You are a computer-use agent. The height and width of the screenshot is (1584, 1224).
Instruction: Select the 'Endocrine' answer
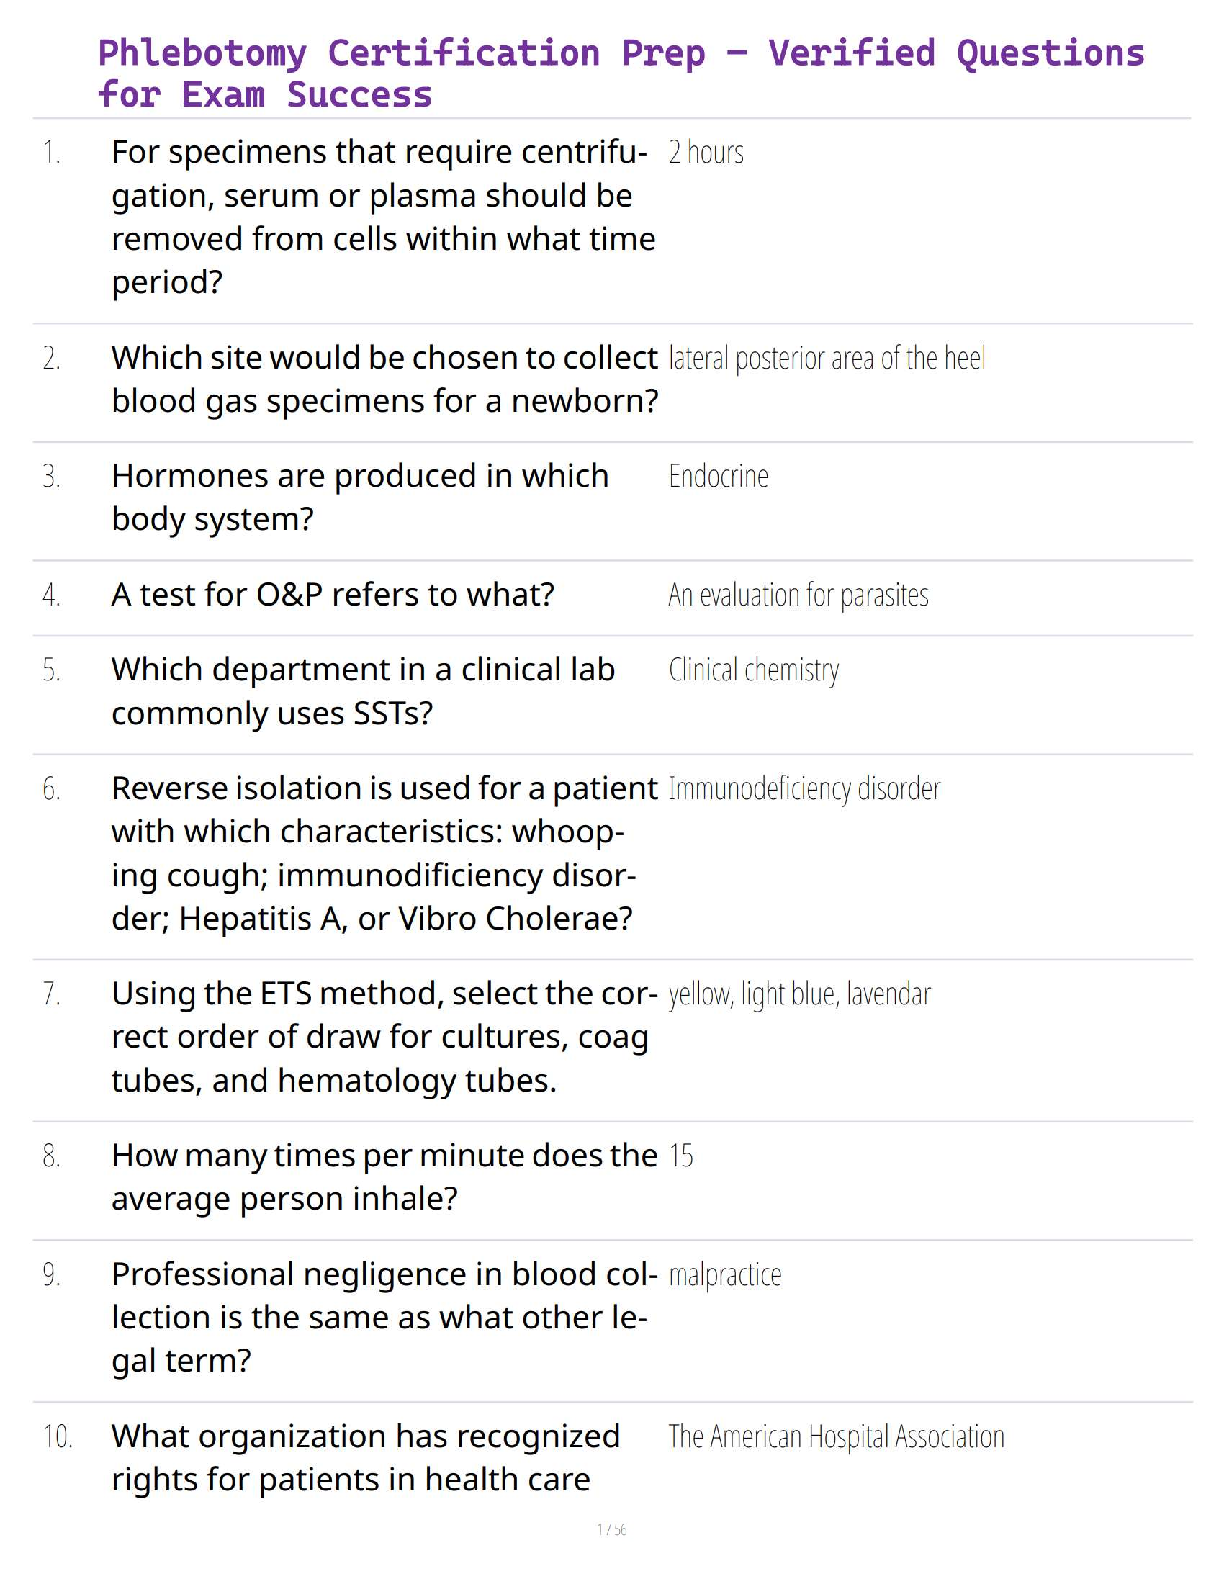click(718, 476)
